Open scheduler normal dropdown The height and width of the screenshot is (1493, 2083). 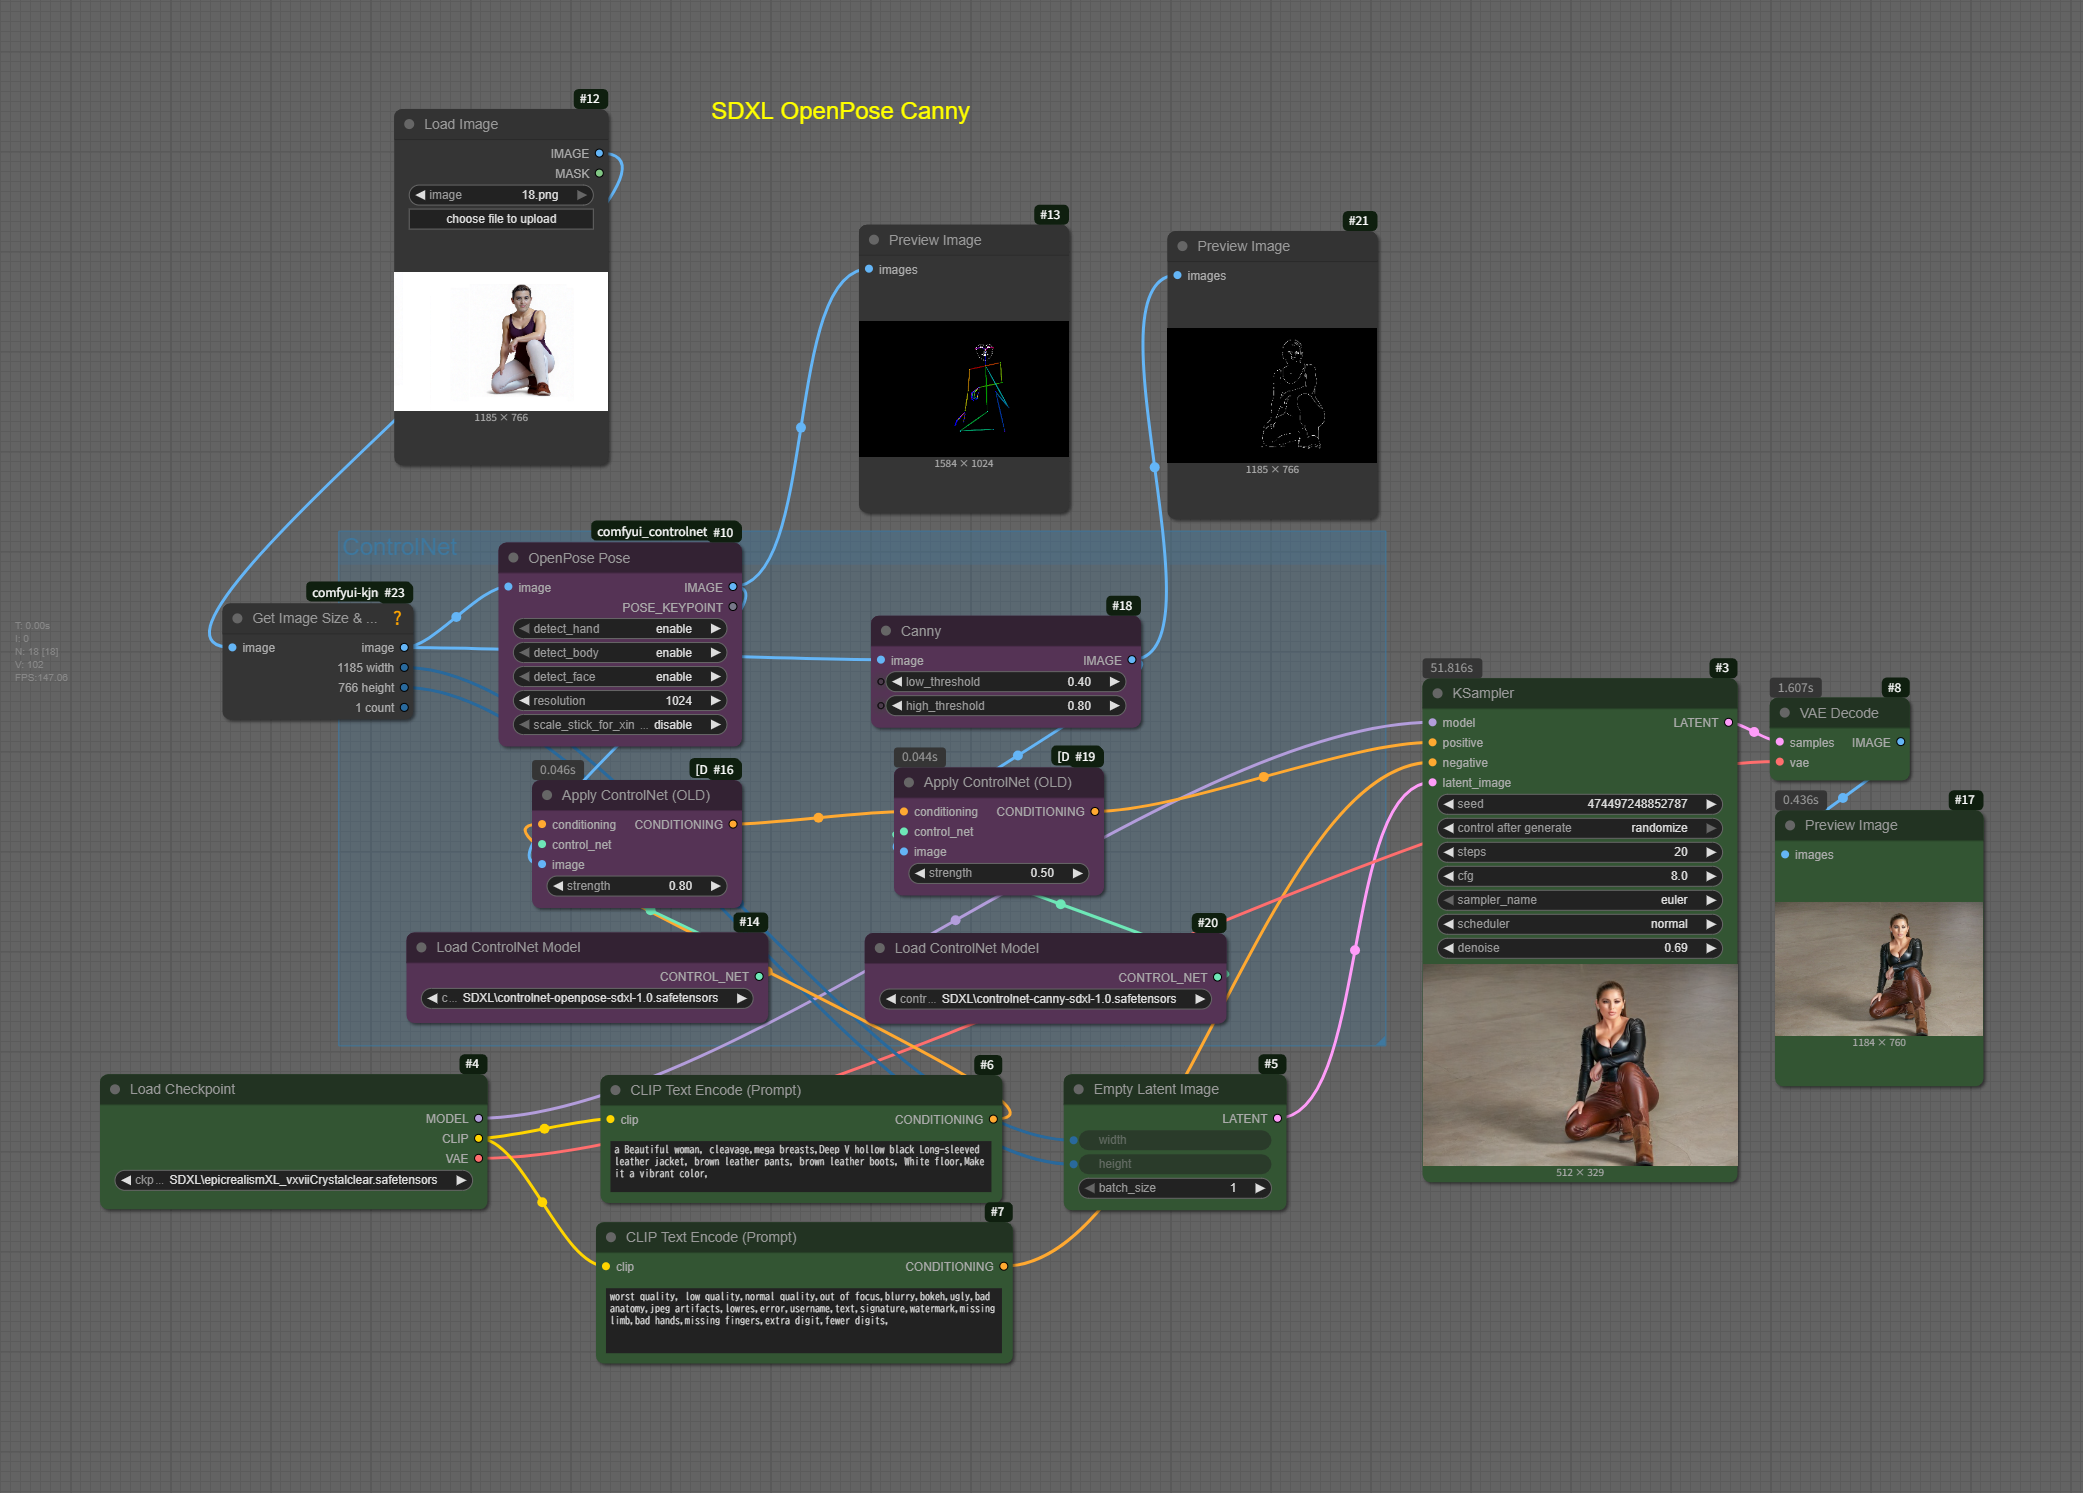(1580, 924)
